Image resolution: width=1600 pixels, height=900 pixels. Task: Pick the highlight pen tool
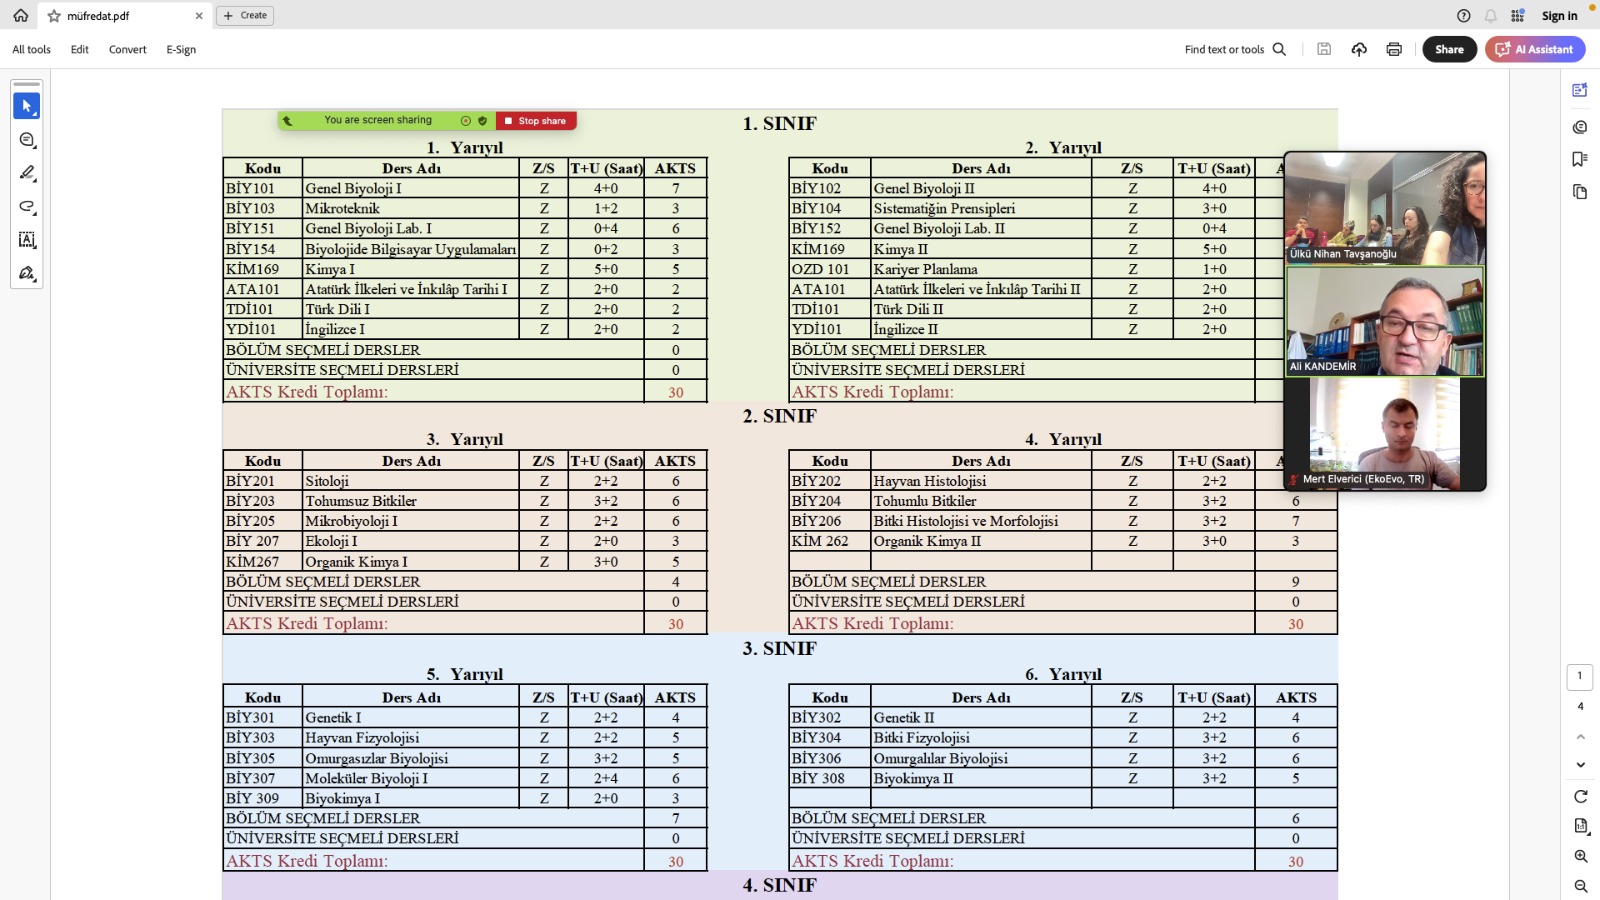coord(27,173)
